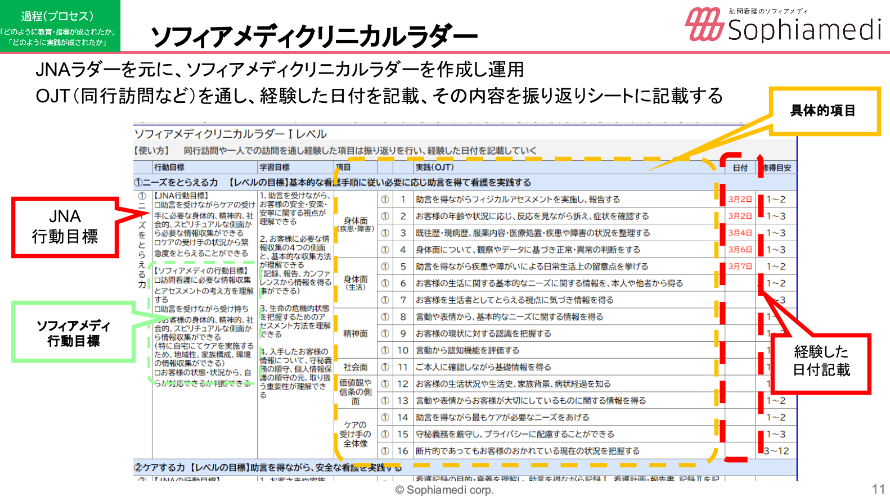Image resolution: width=890 pixels, height=503 pixels.
Task: Click learning goal 3. 生命の危機的状態を把握
Action: 295,321
